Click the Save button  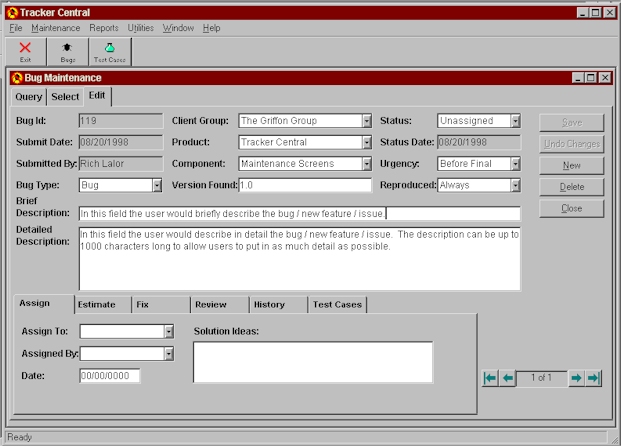click(x=572, y=123)
